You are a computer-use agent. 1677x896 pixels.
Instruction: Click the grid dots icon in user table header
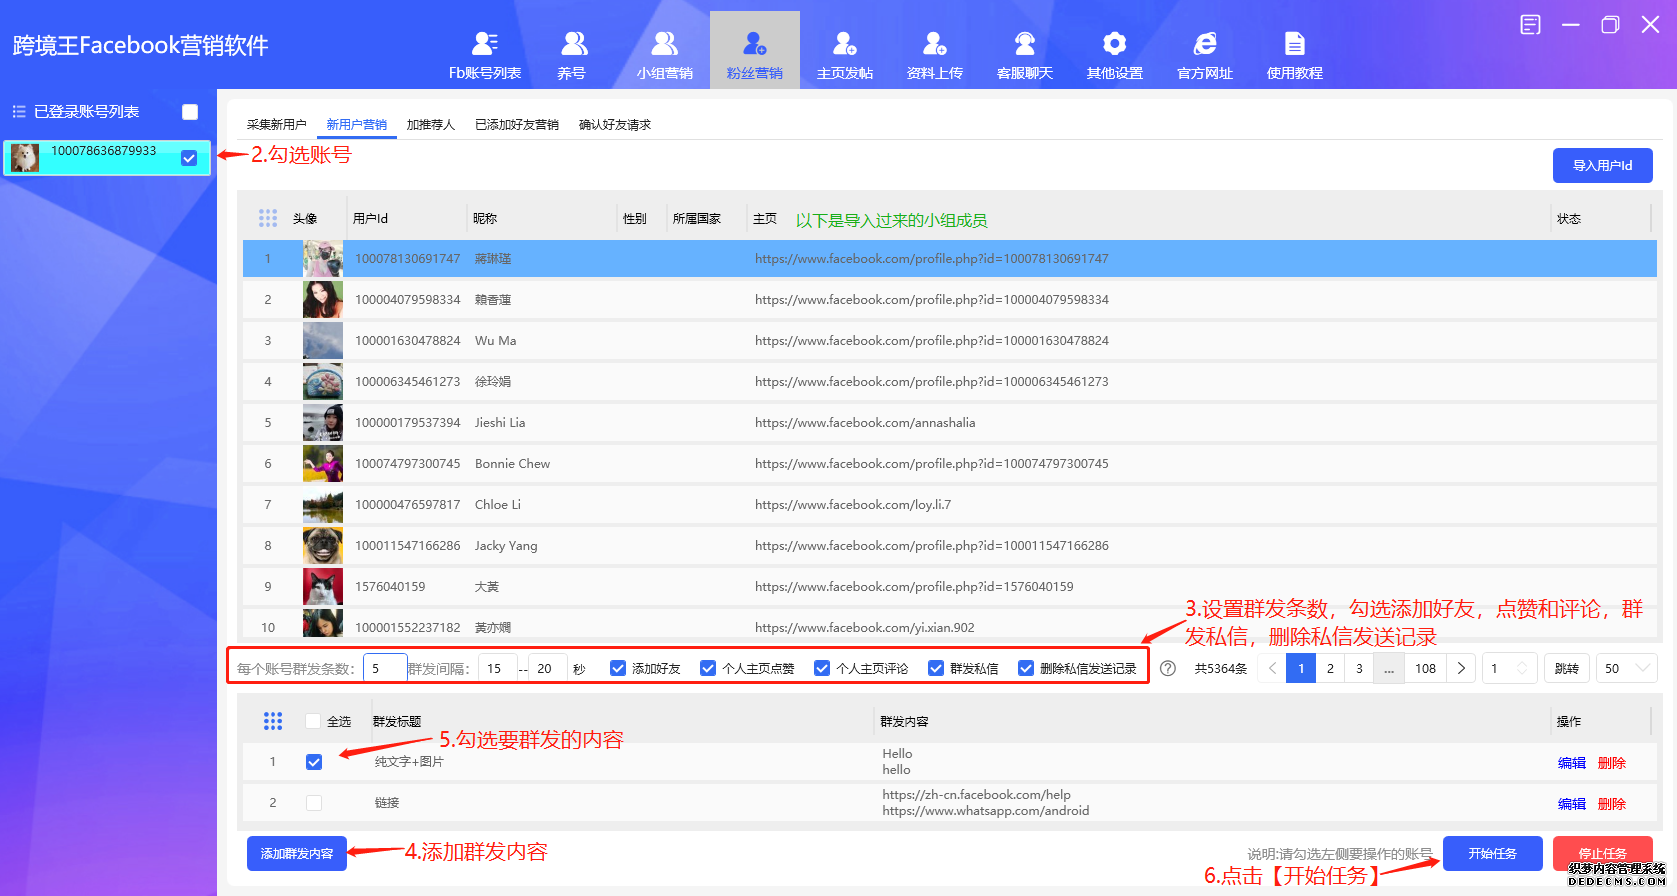268,218
